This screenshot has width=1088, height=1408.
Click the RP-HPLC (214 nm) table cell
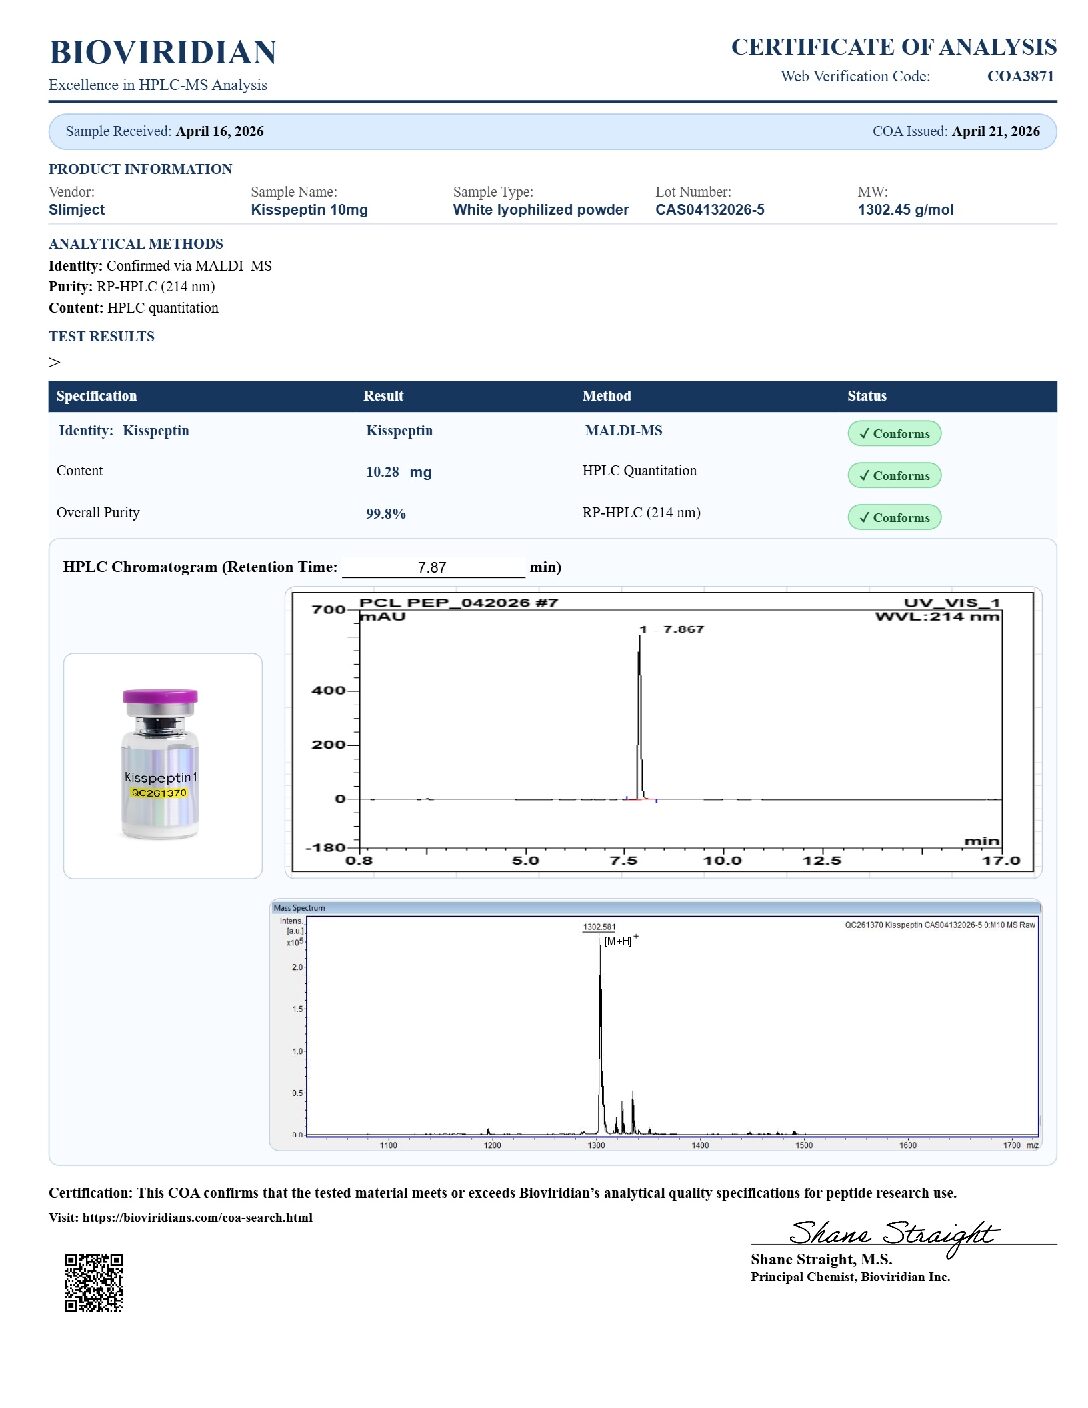coord(642,512)
